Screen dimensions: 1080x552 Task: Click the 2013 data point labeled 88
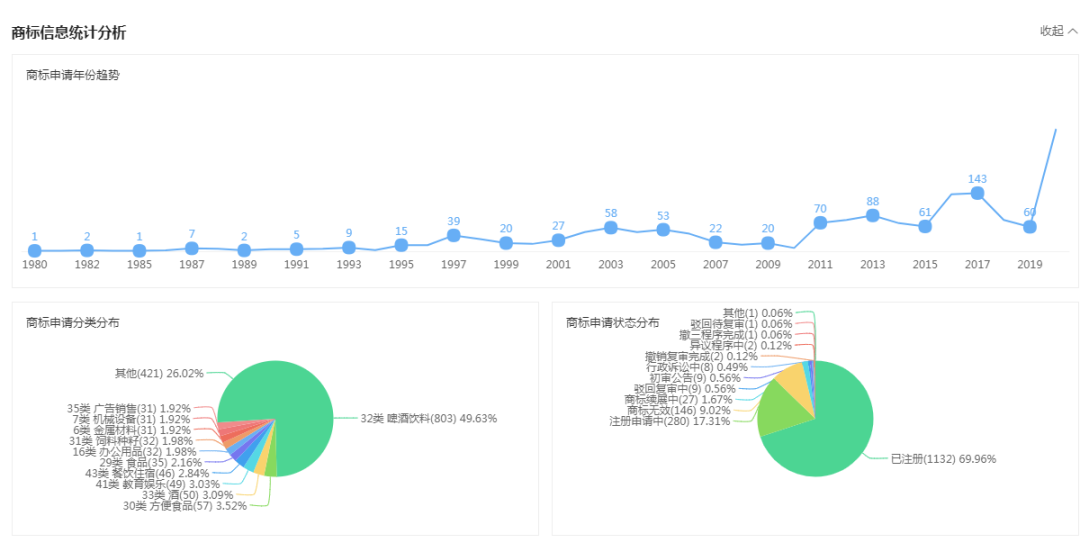point(873,215)
